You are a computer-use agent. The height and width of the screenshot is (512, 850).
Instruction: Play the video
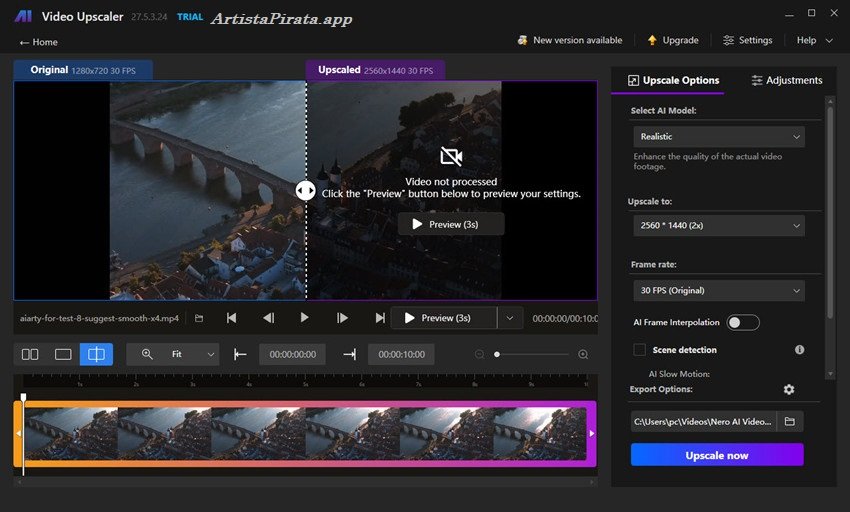click(304, 318)
